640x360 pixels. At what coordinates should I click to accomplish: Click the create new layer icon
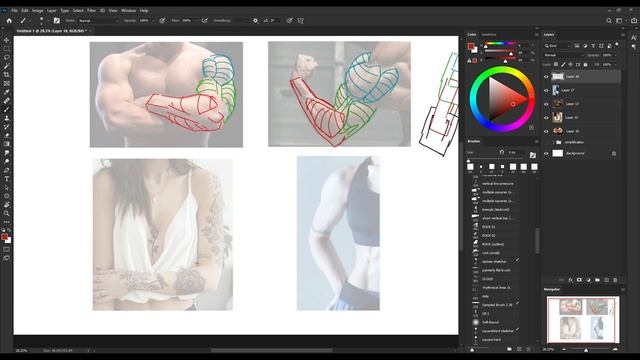pyautogui.click(x=606, y=280)
